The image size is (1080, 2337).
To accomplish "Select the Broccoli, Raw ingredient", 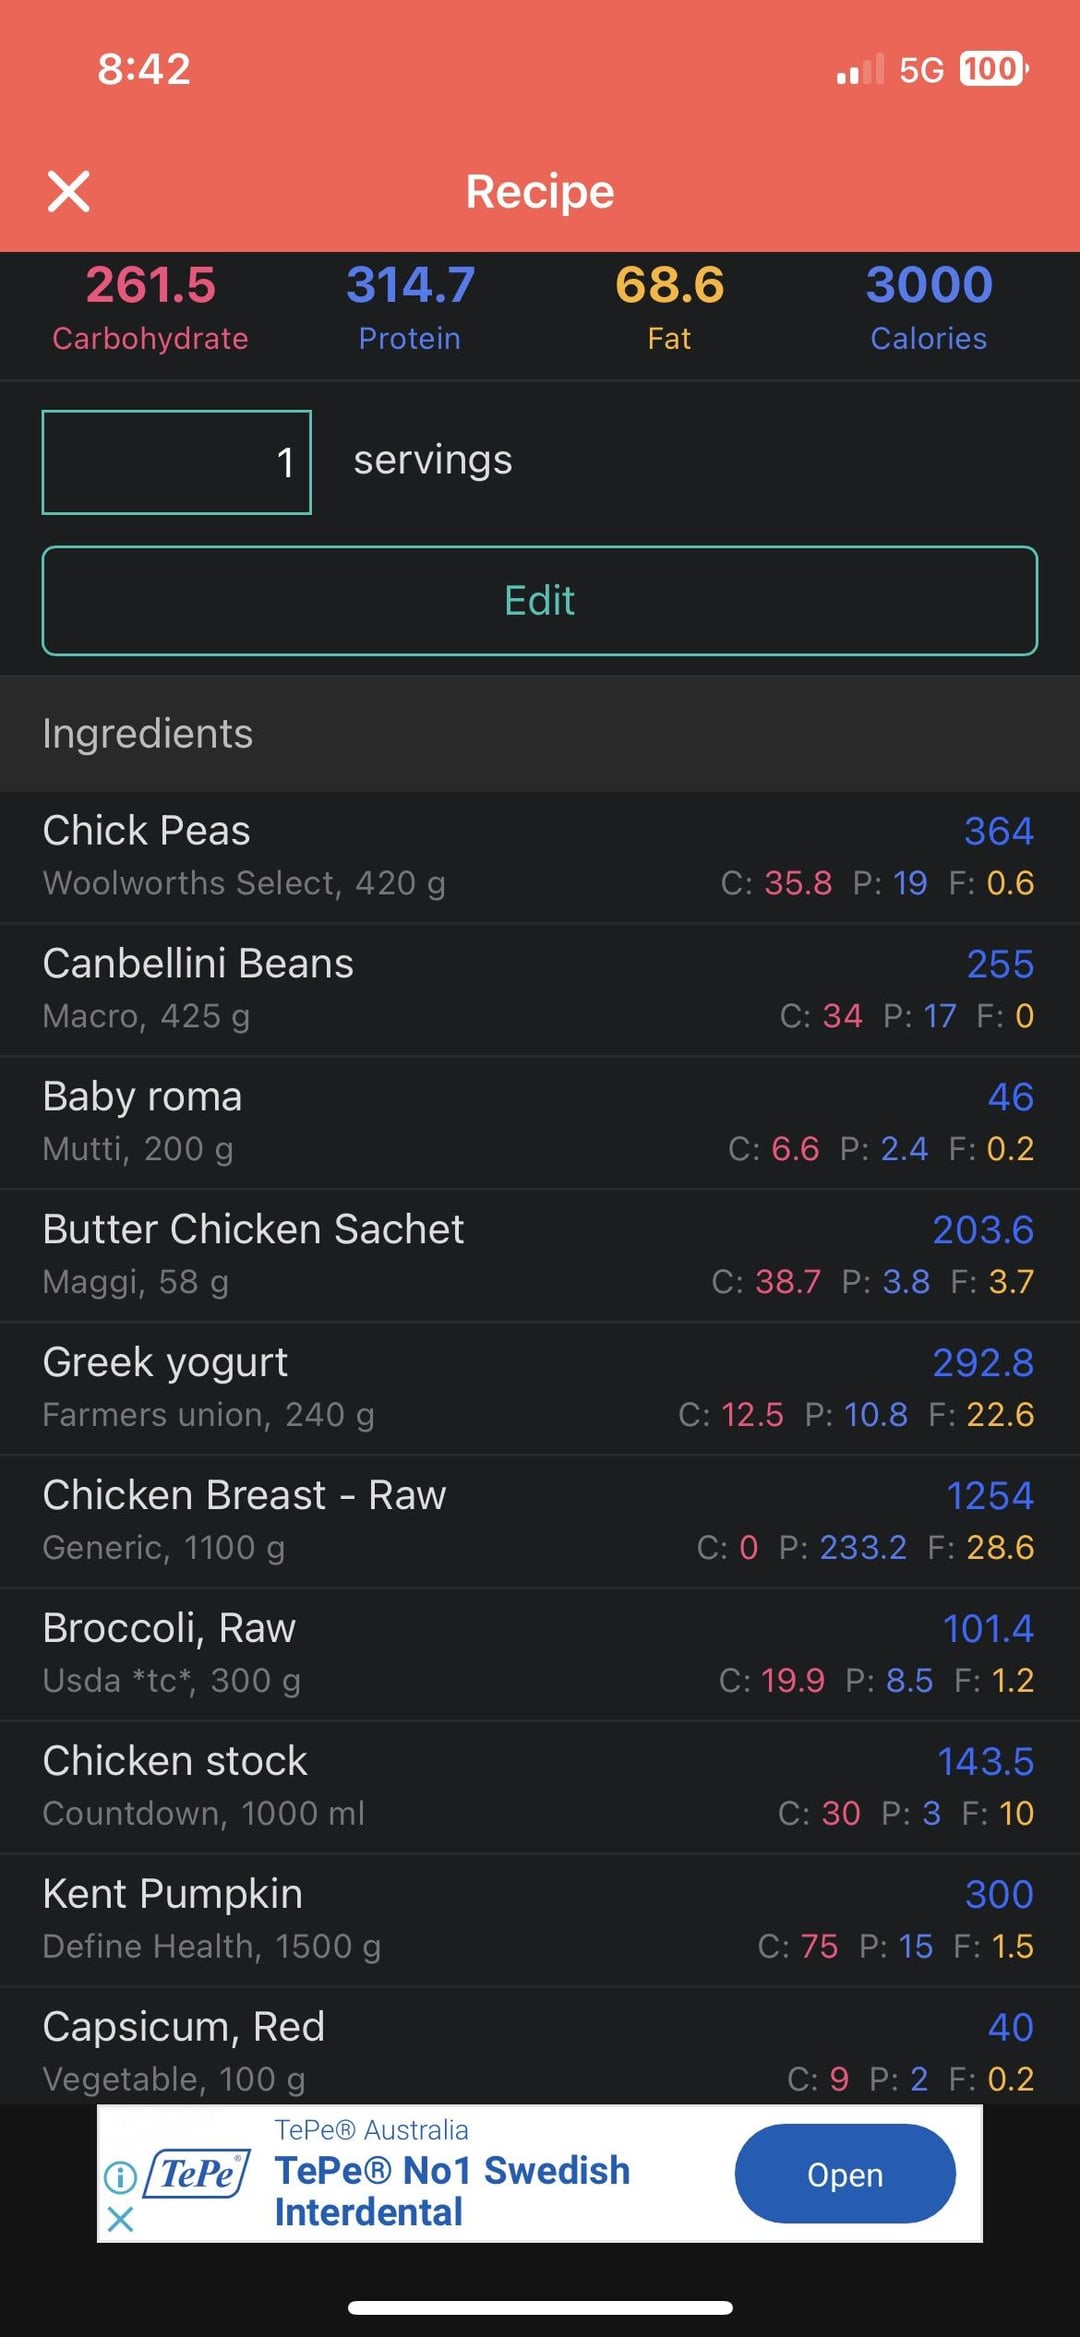I will pyautogui.click(x=540, y=1655).
